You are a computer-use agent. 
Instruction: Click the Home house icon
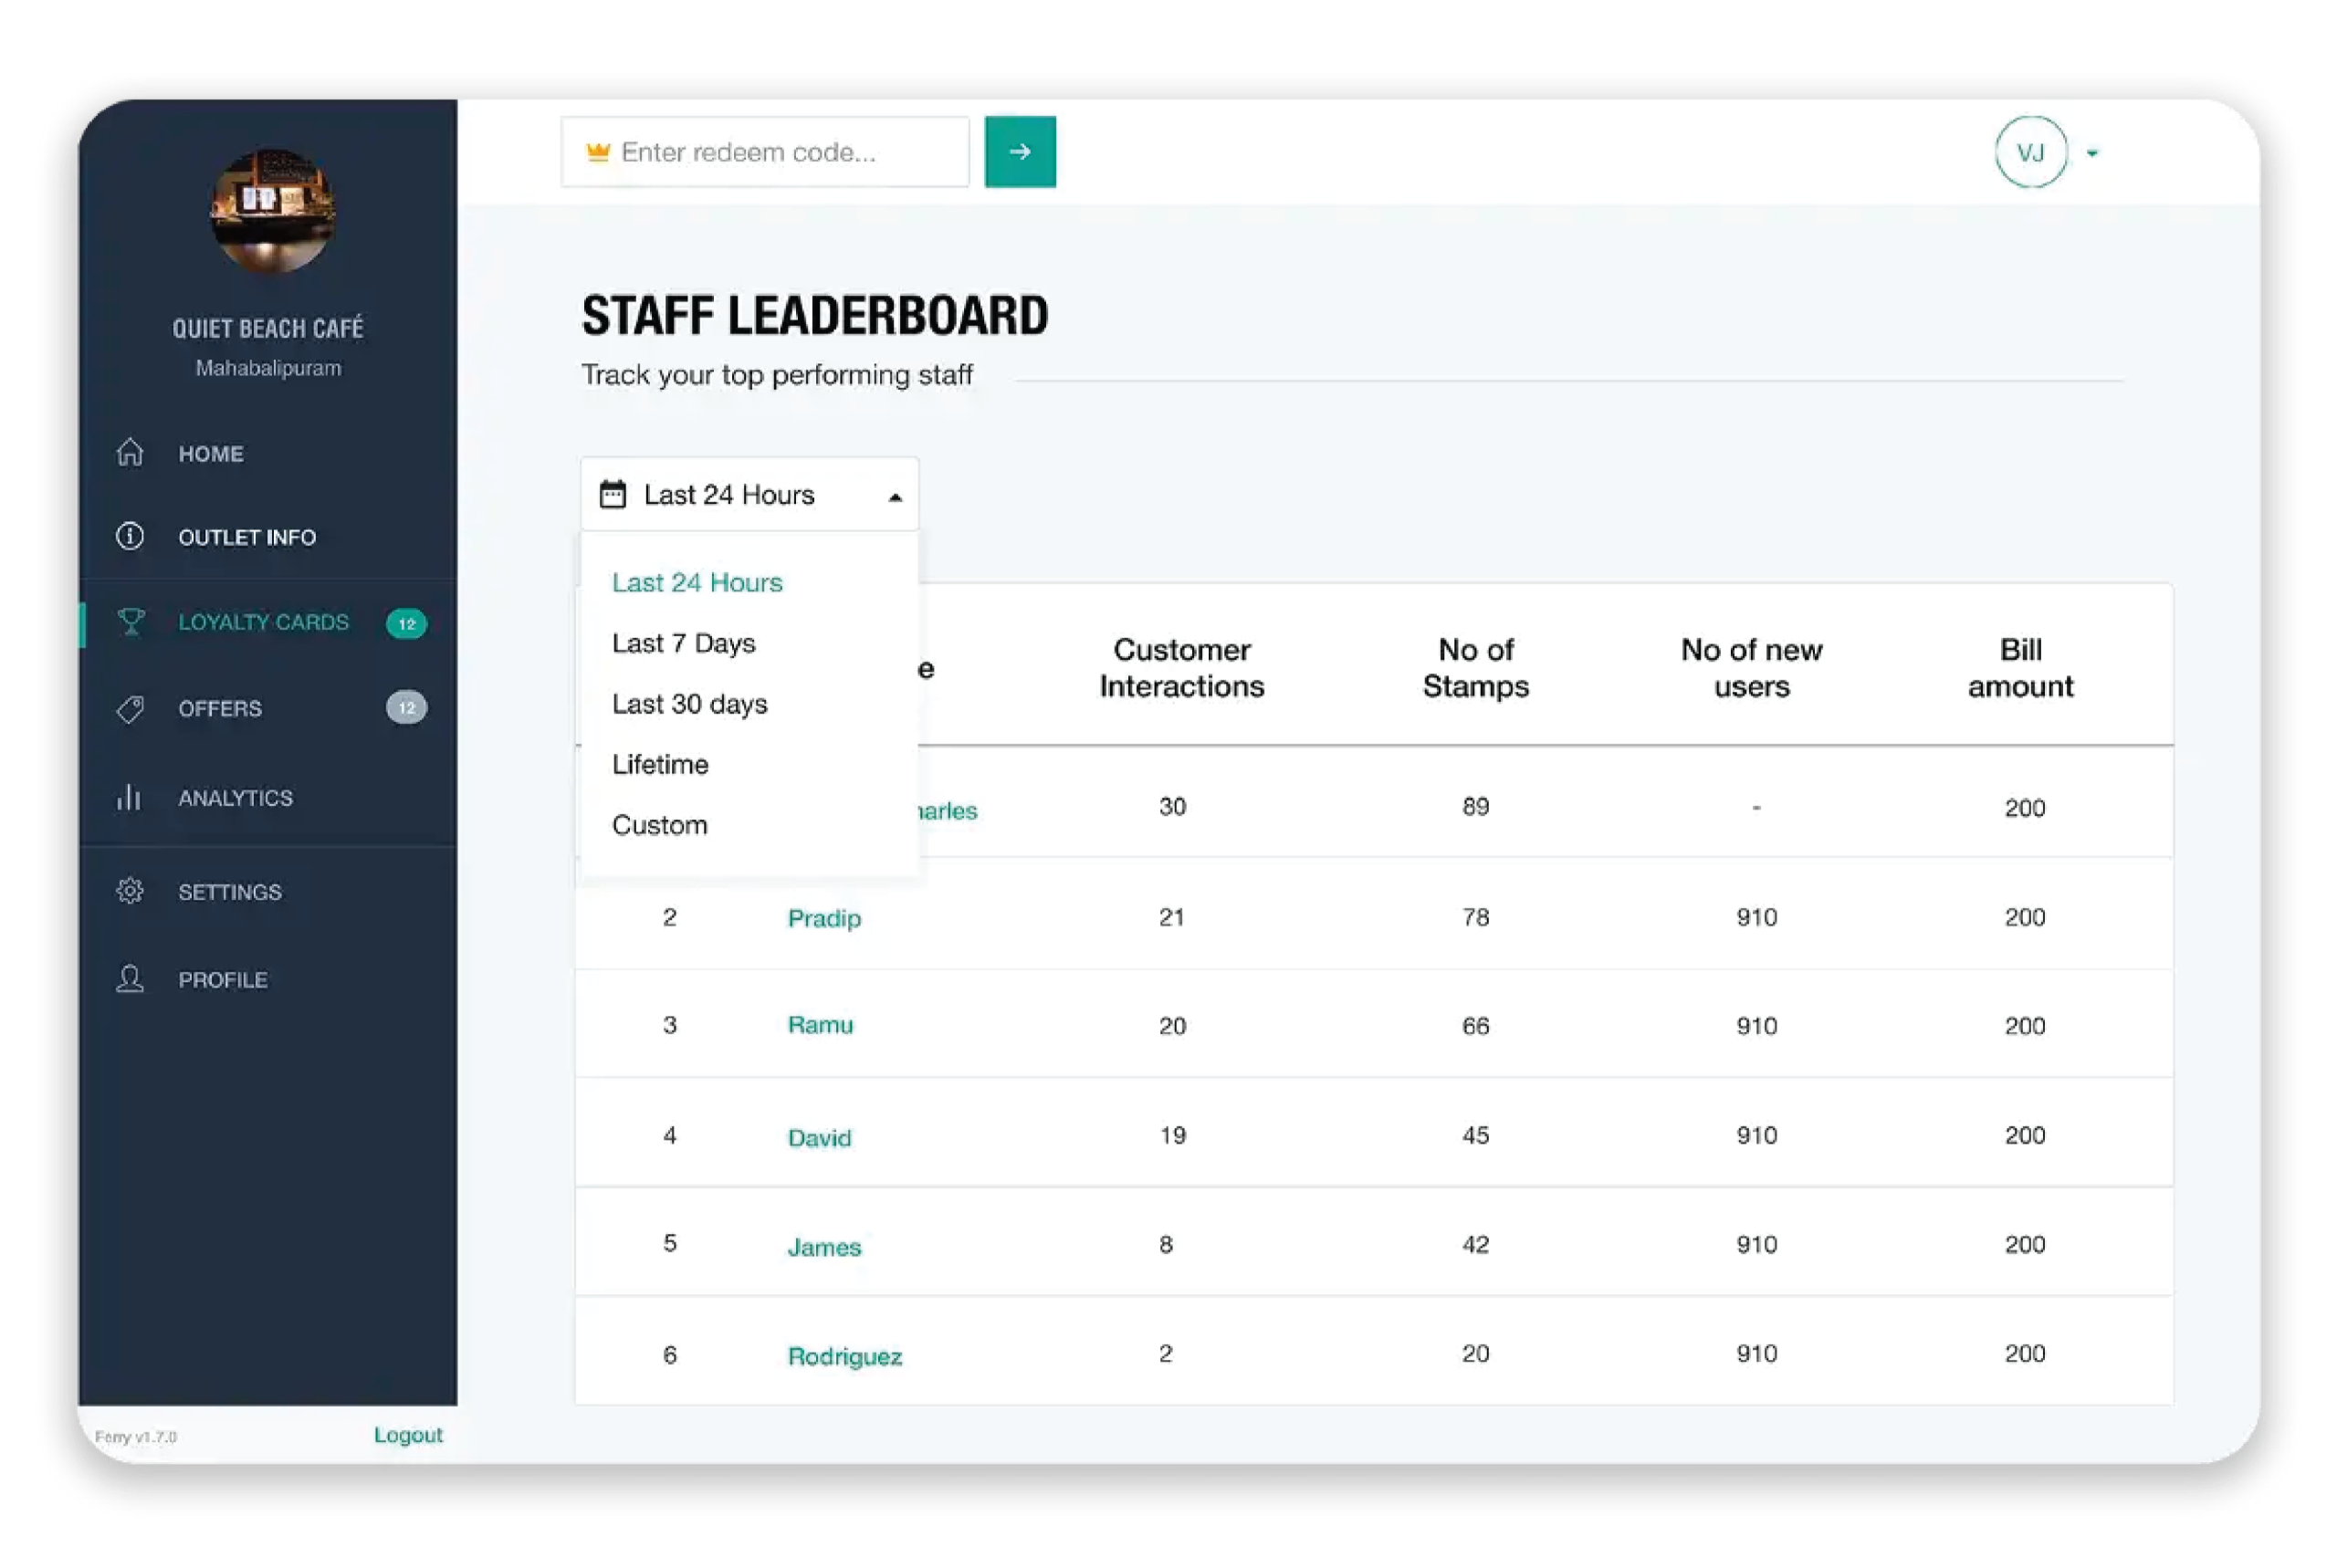tap(130, 453)
